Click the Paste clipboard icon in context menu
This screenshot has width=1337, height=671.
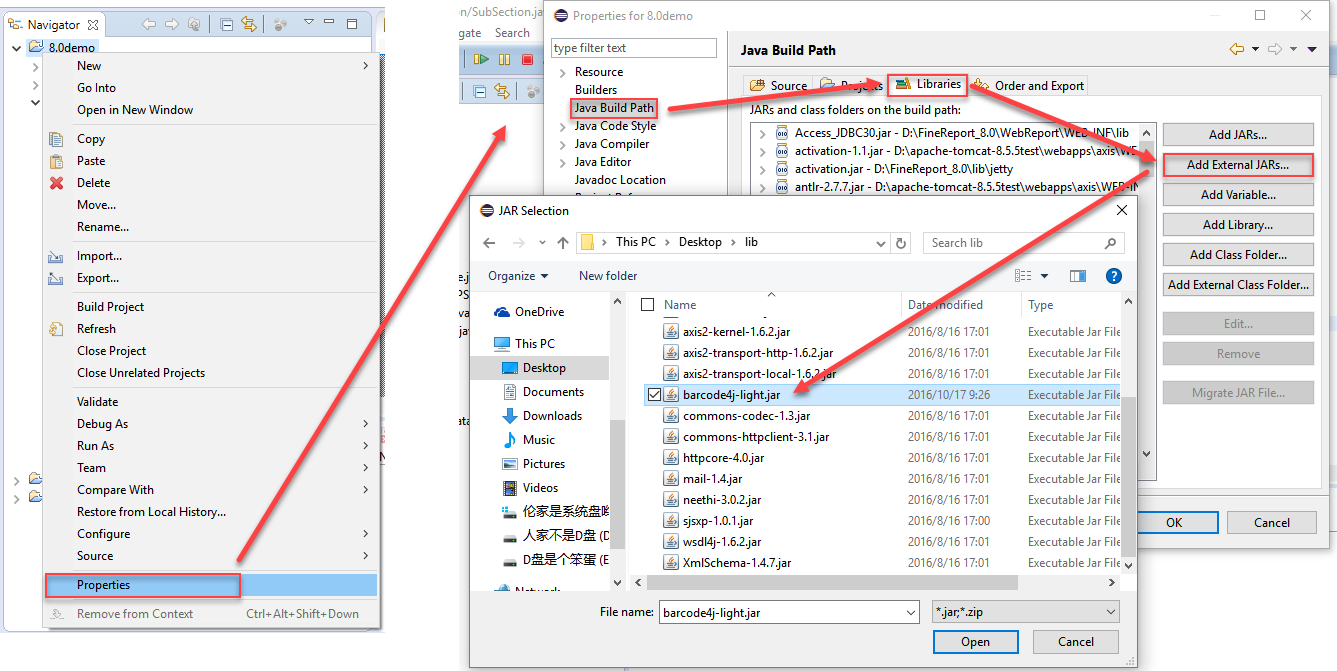57,161
